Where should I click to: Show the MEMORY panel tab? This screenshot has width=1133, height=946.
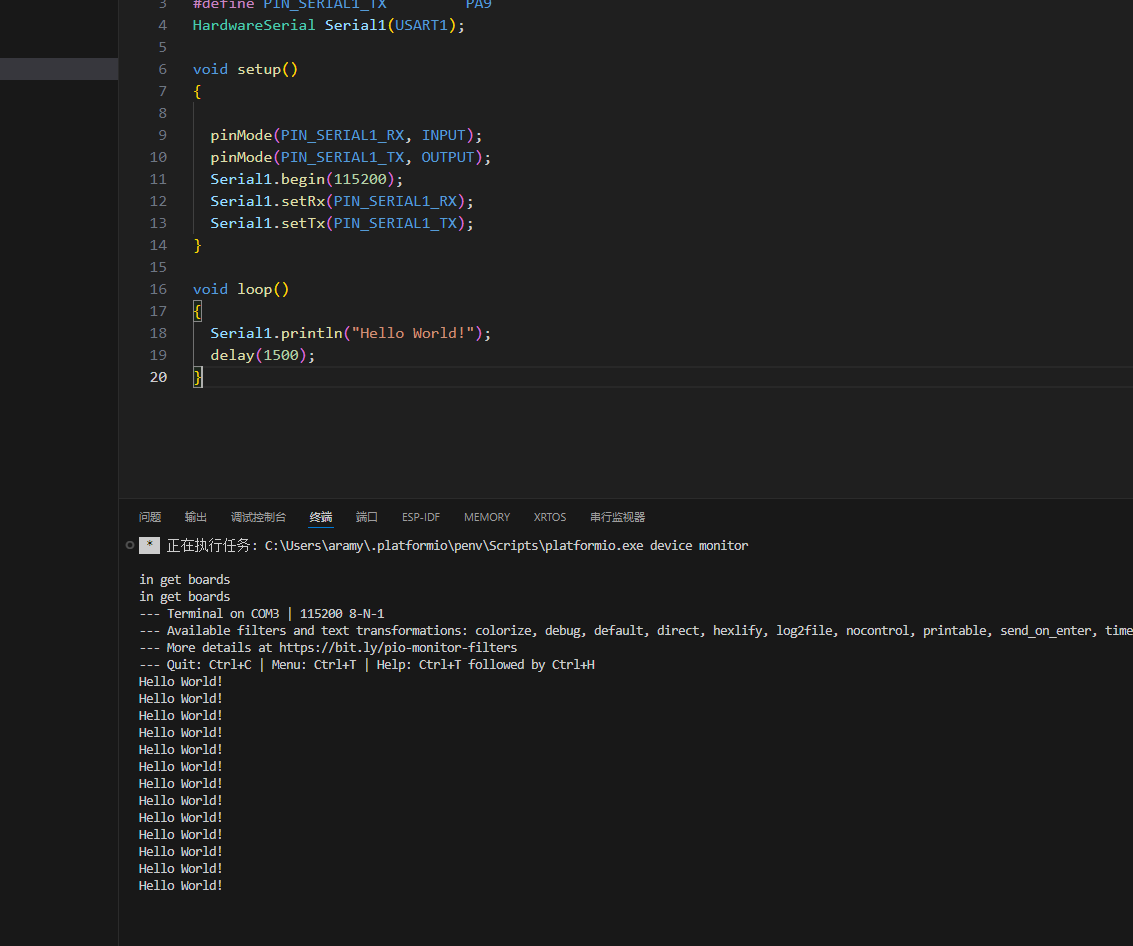(487, 517)
